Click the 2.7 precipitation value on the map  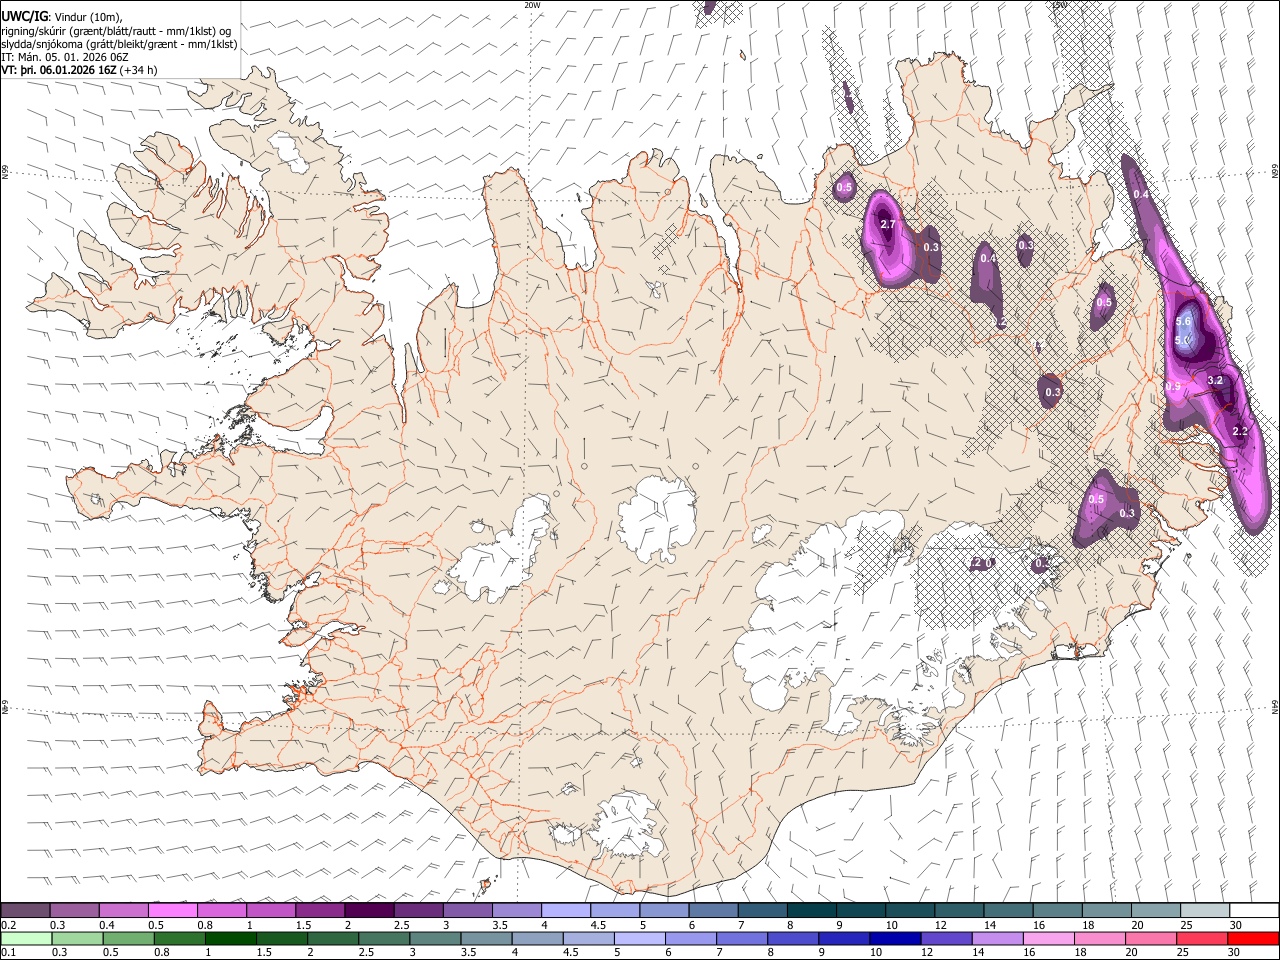pyautogui.click(x=888, y=224)
